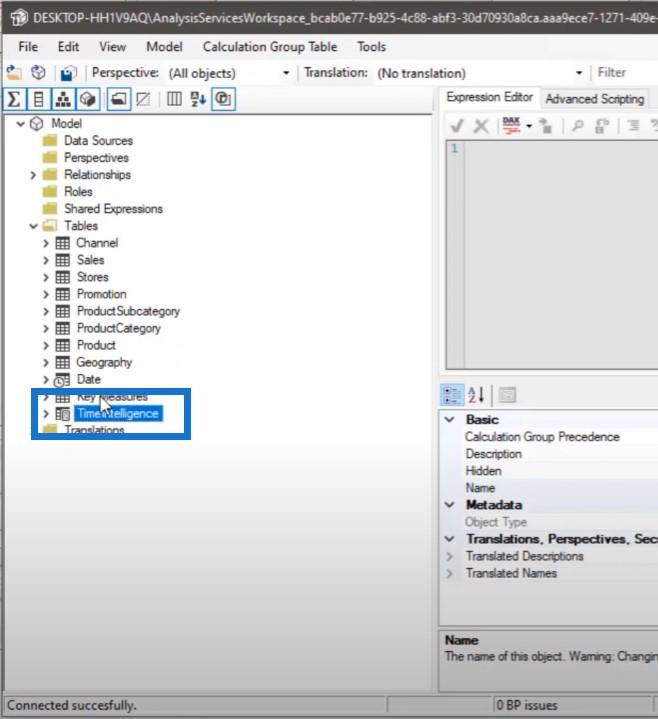Click the property pages icon
The height and width of the screenshot is (719, 658).
click(507, 395)
